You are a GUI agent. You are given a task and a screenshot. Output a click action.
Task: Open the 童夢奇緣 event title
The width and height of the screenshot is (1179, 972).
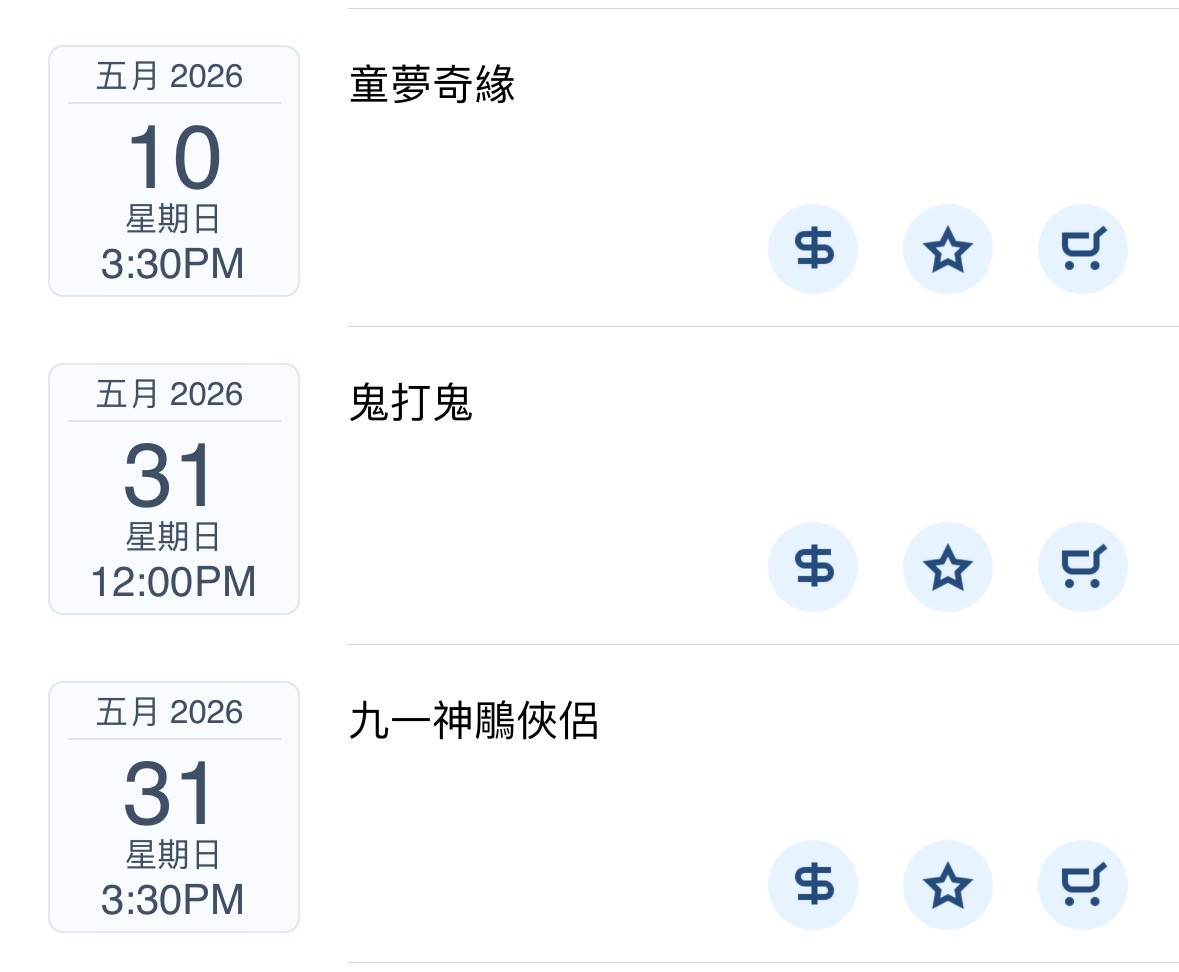click(x=432, y=86)
